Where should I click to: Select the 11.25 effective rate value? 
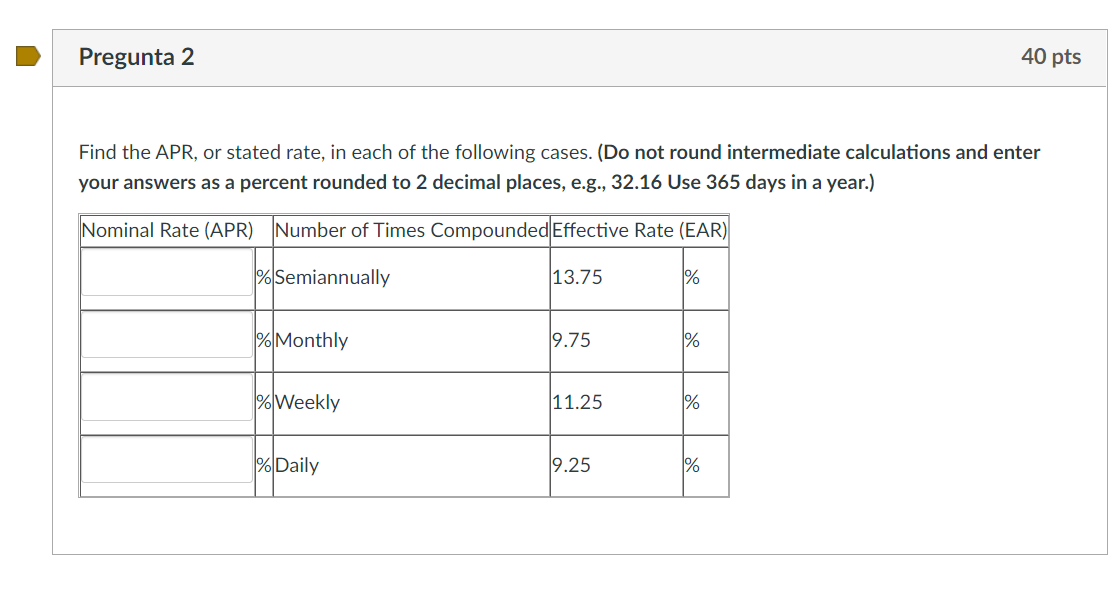(576, 402)
